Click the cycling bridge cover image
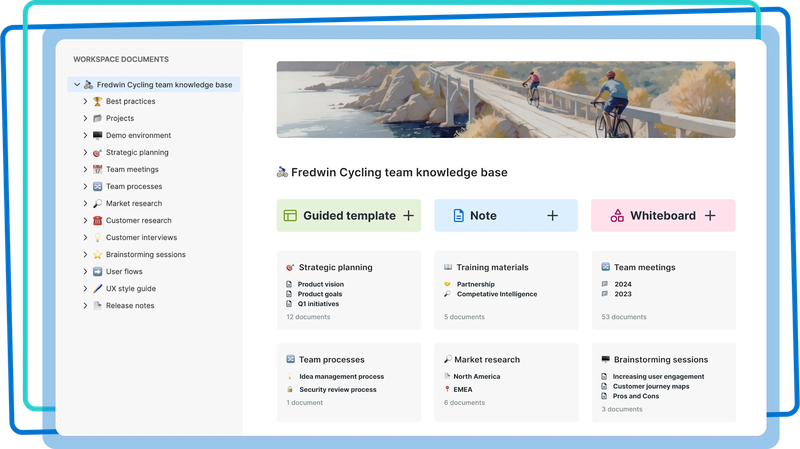 coord(506,99)
